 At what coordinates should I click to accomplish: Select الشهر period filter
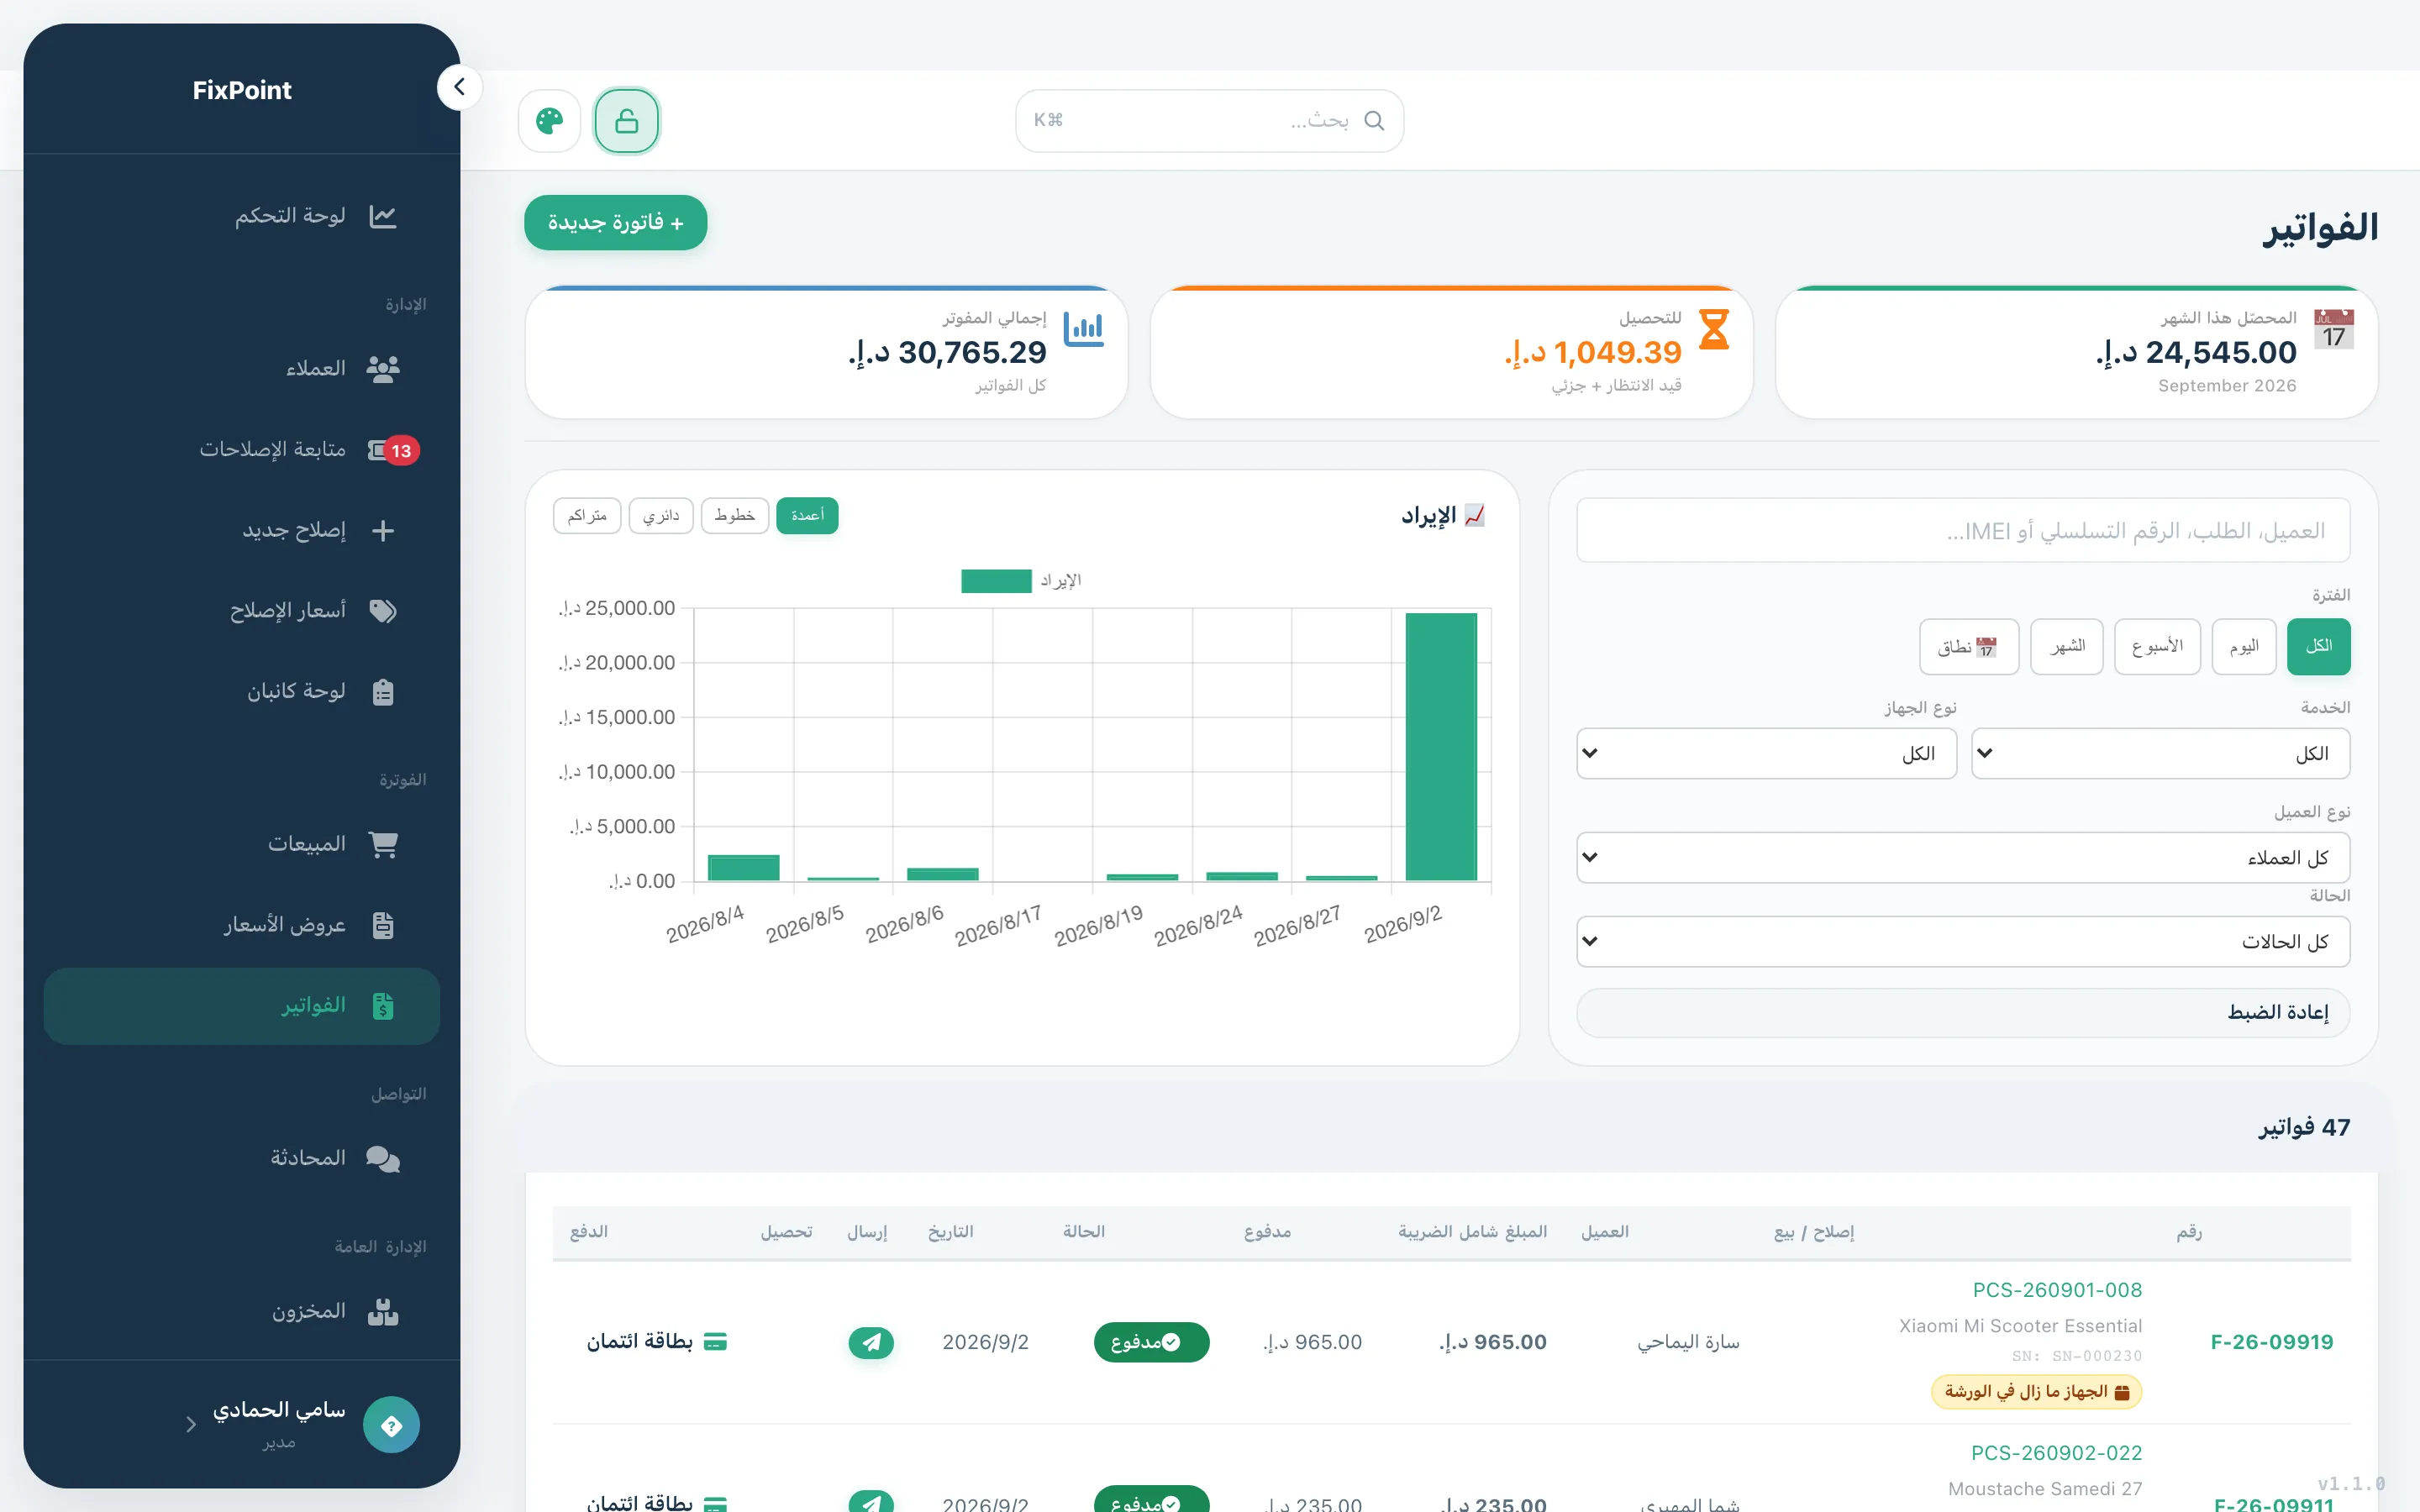tap(2067, 647)
